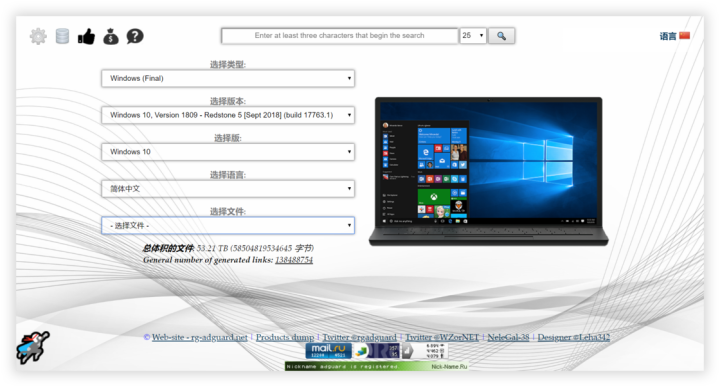Expand the 选择文件 file dropdown
The height and width of the screenshot is (387, 720).
click(x=228, y=225)
